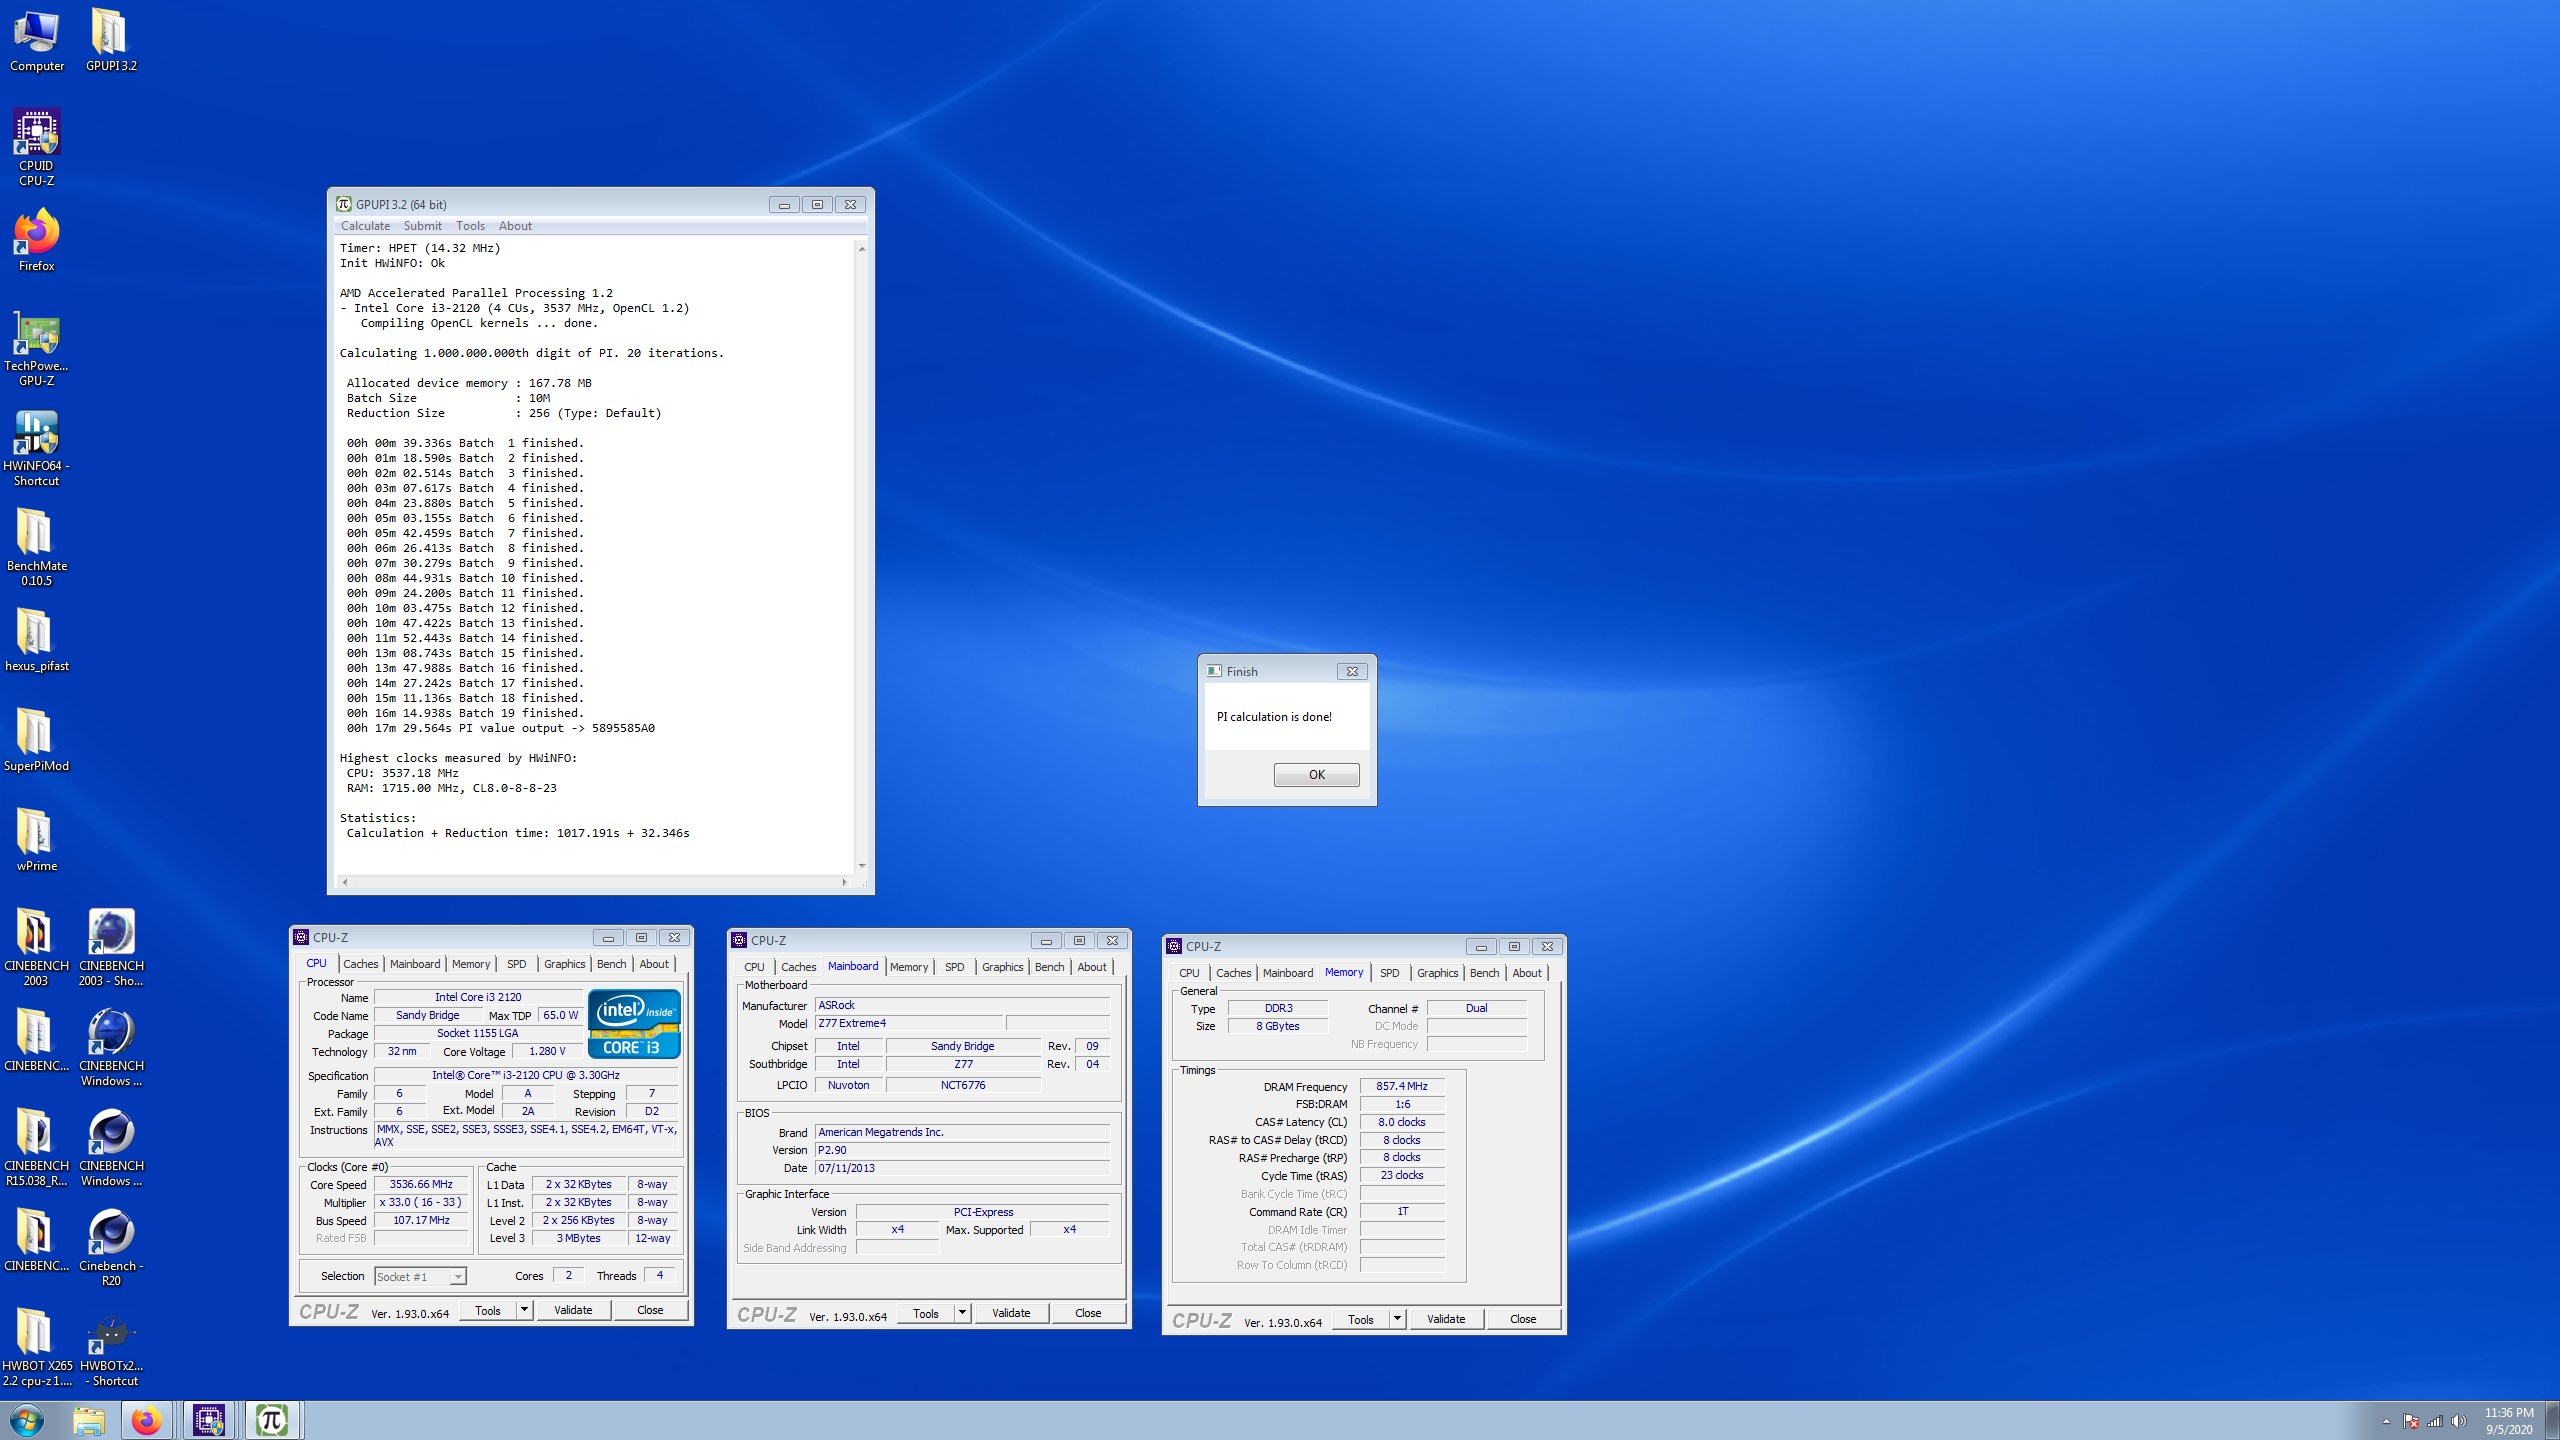Select SPD tab in first CPU-Z window
This screenshot has width=2560, height=1440.
coord(516,964)
